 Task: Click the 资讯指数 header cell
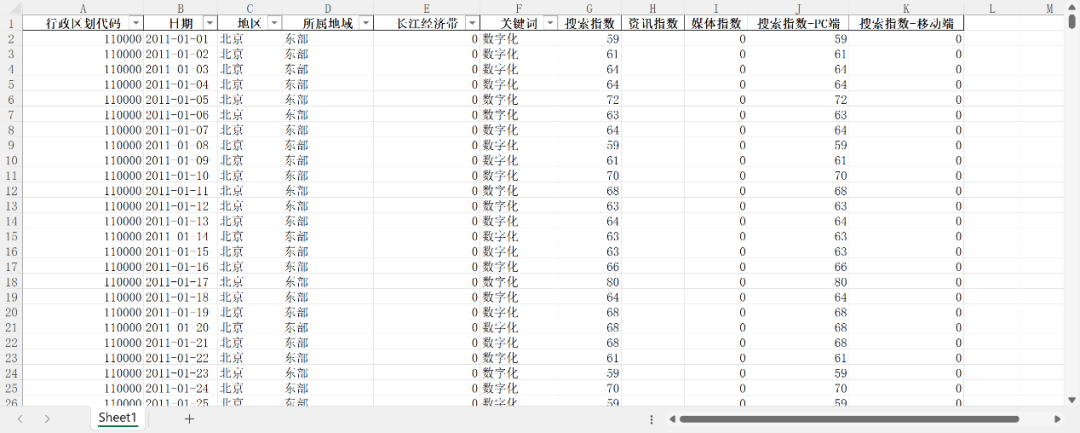click(653, 23)
